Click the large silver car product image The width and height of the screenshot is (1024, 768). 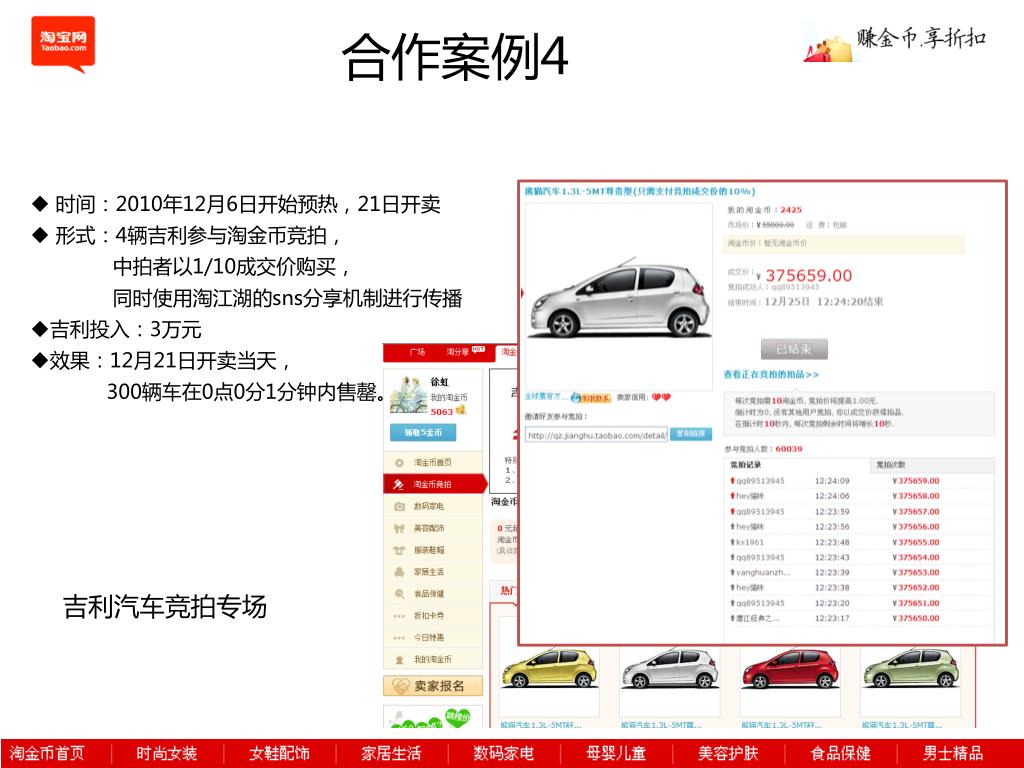coord(618,297)
